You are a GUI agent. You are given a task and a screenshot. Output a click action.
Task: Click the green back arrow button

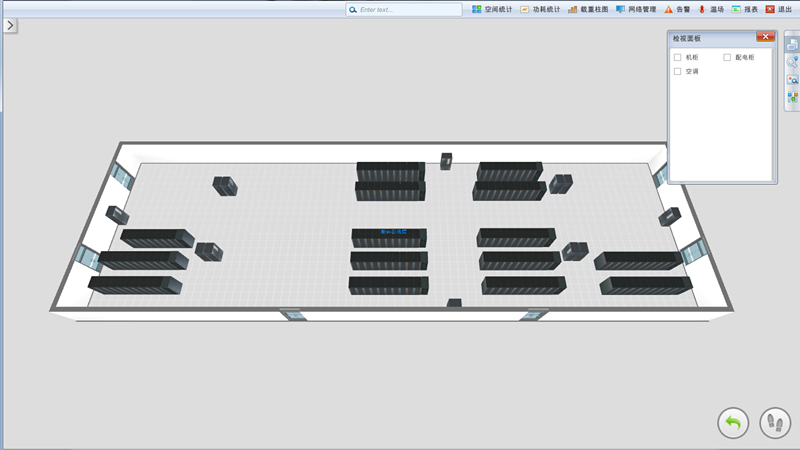[733, 422]
